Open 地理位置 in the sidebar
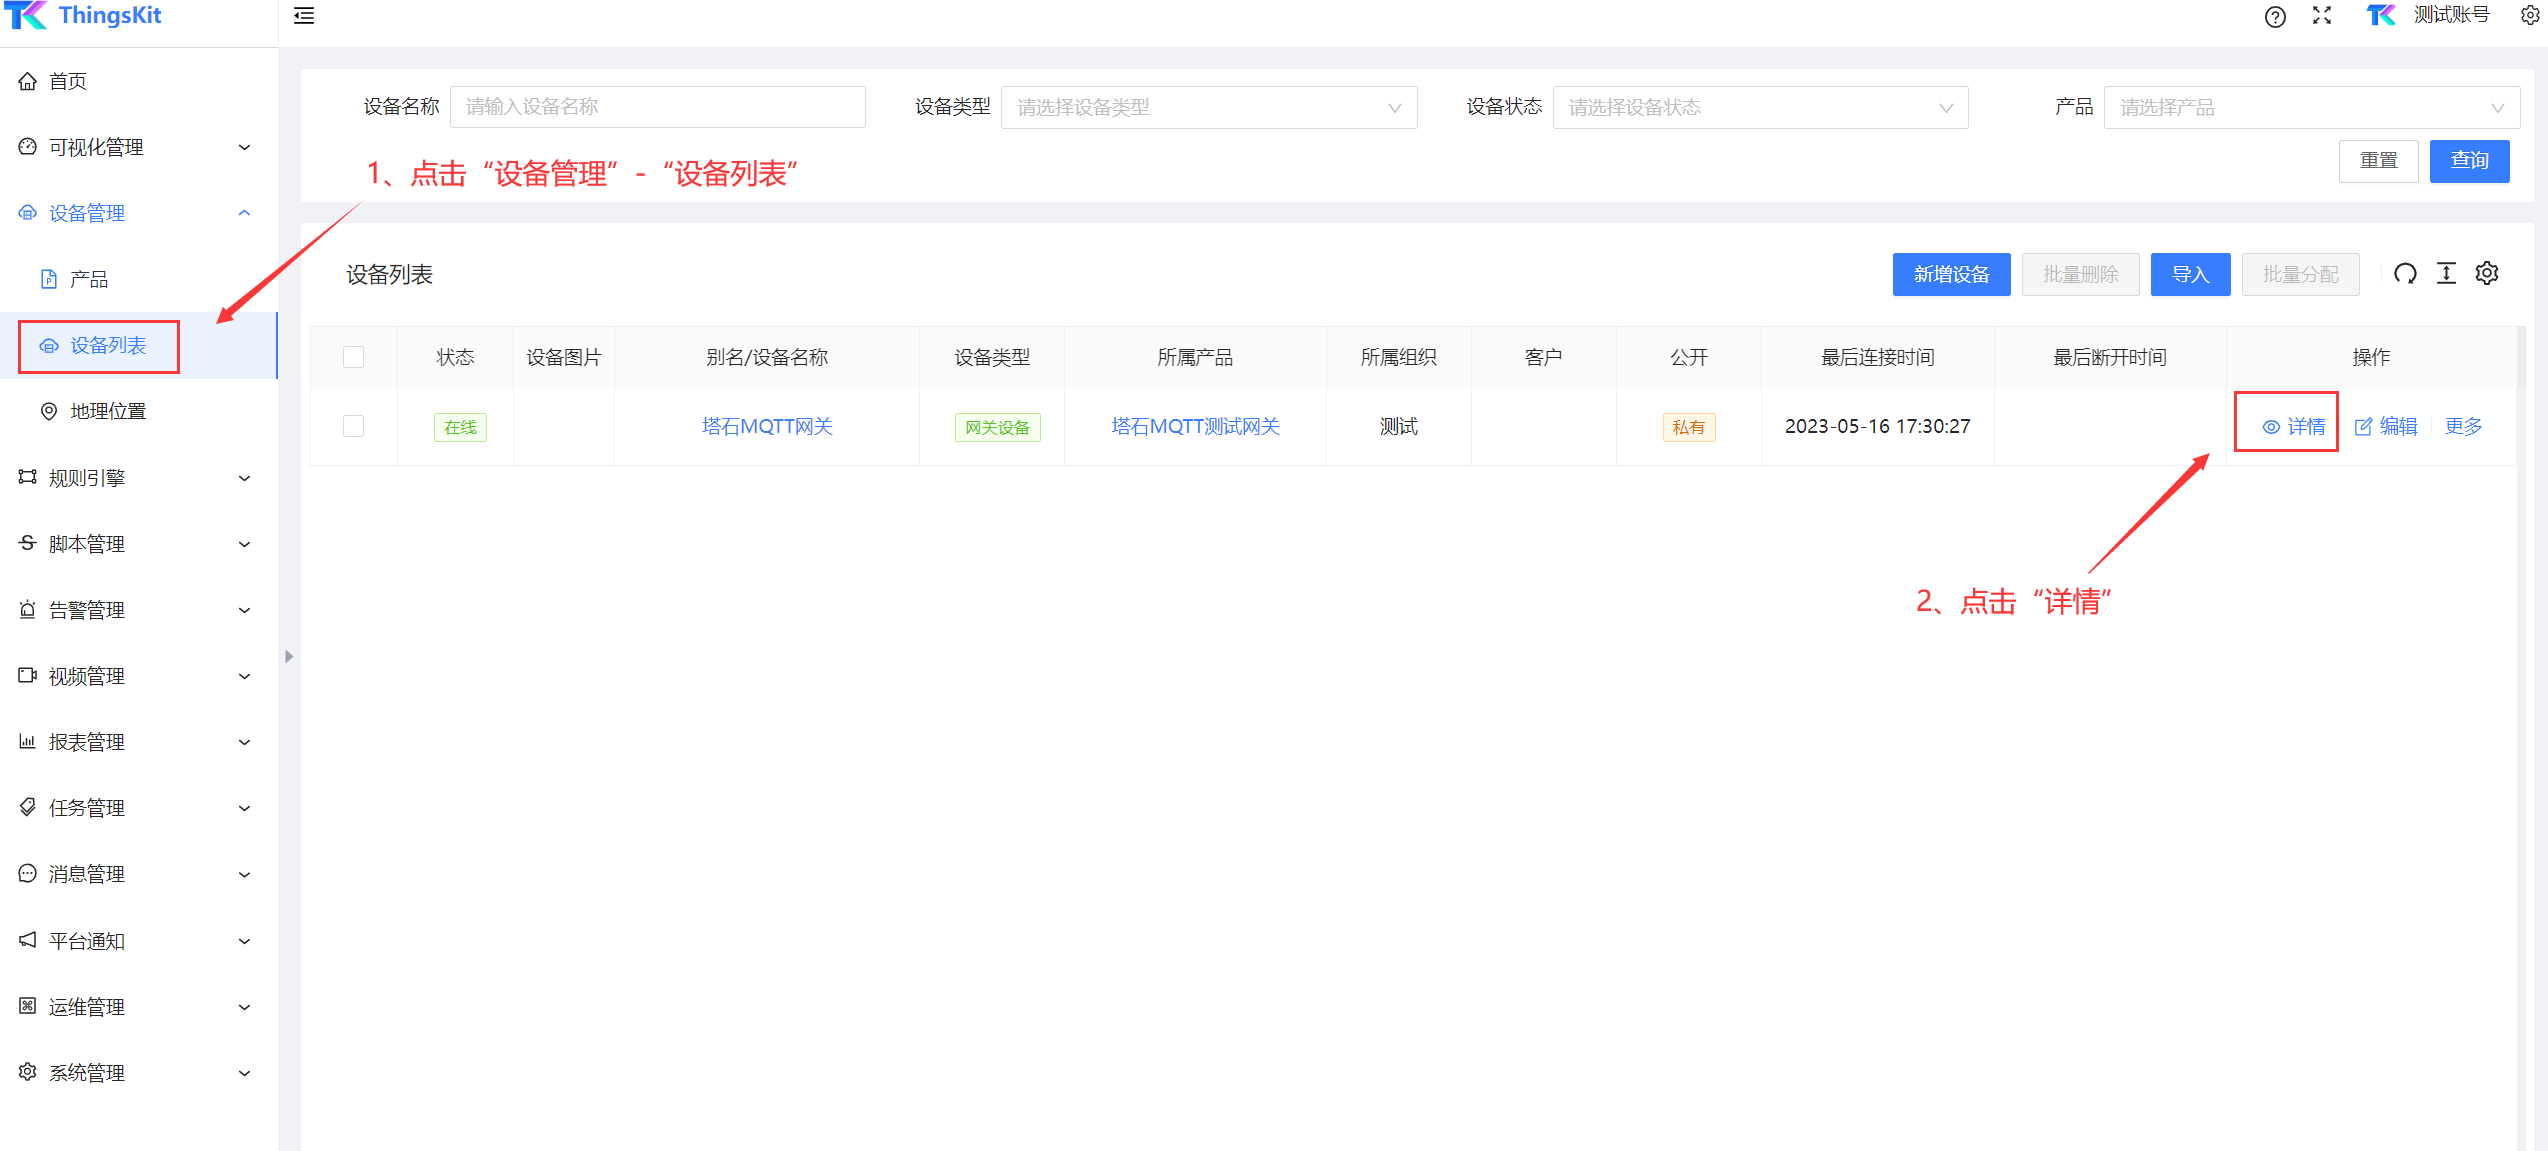 pos(108,412)
